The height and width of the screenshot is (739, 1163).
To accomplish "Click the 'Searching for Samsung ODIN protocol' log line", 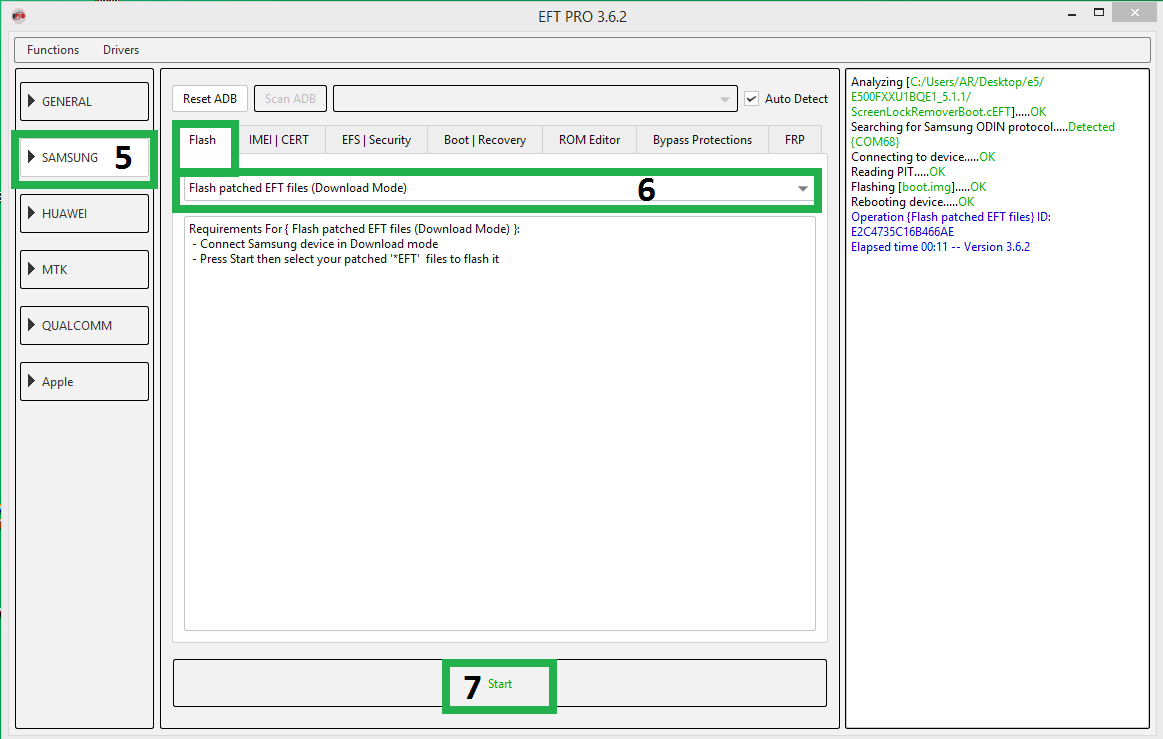I will pos(983,127).
